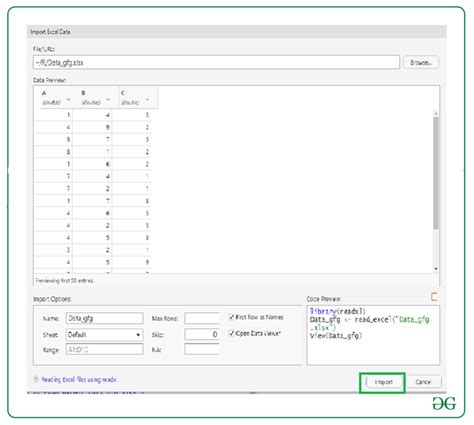The width and height of the screenshot is (474, 425).
Task: Click the help icon beside Reading Excel files link
Action: pos(36,379)
